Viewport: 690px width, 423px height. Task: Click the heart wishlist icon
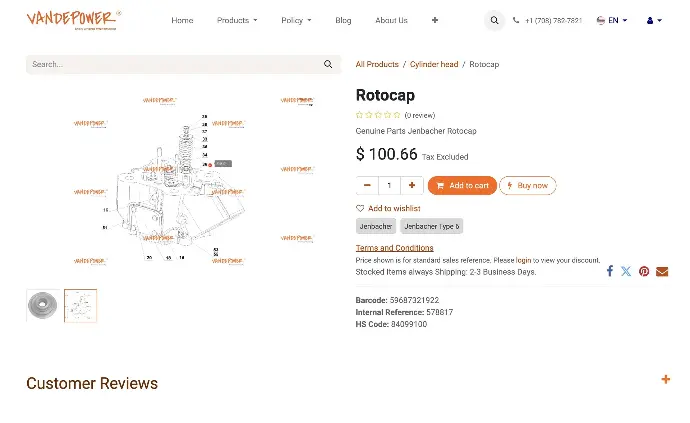(x=360, y=209)
